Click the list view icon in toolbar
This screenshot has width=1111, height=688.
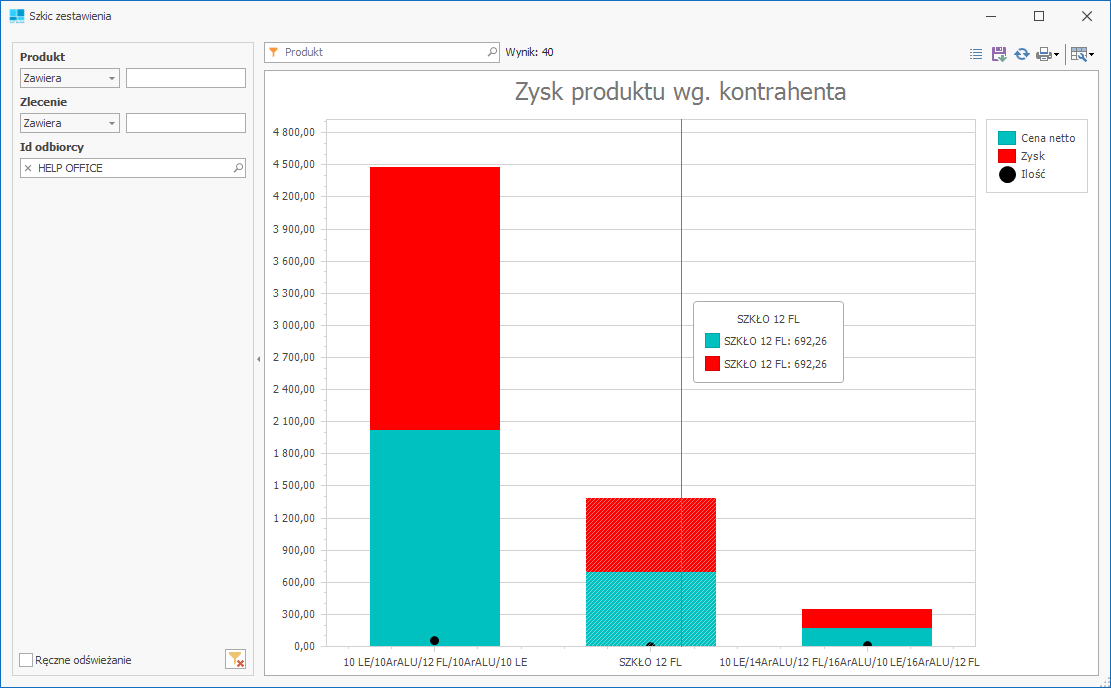(x=976, y=54)
